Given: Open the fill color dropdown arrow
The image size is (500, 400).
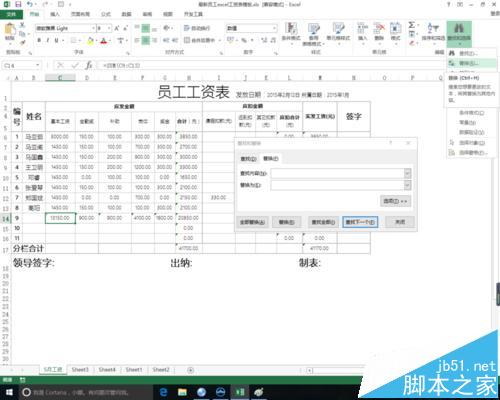Looking at the screenshot, I should coord(96,41).
